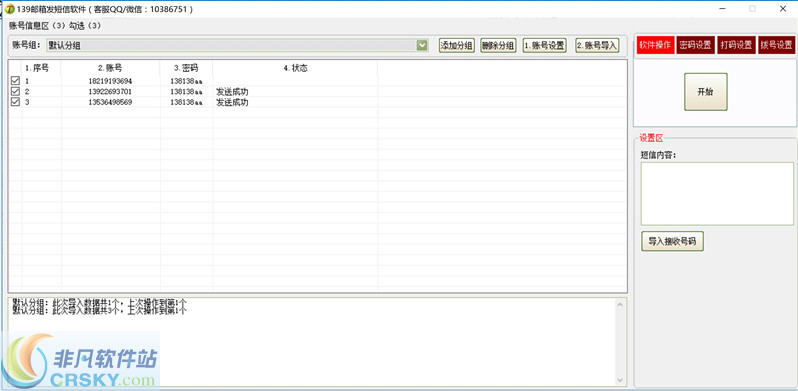Viewport: 798px width, 391px height.
Task: Sort by the 3.密码 column header
Action: [186, 68]
